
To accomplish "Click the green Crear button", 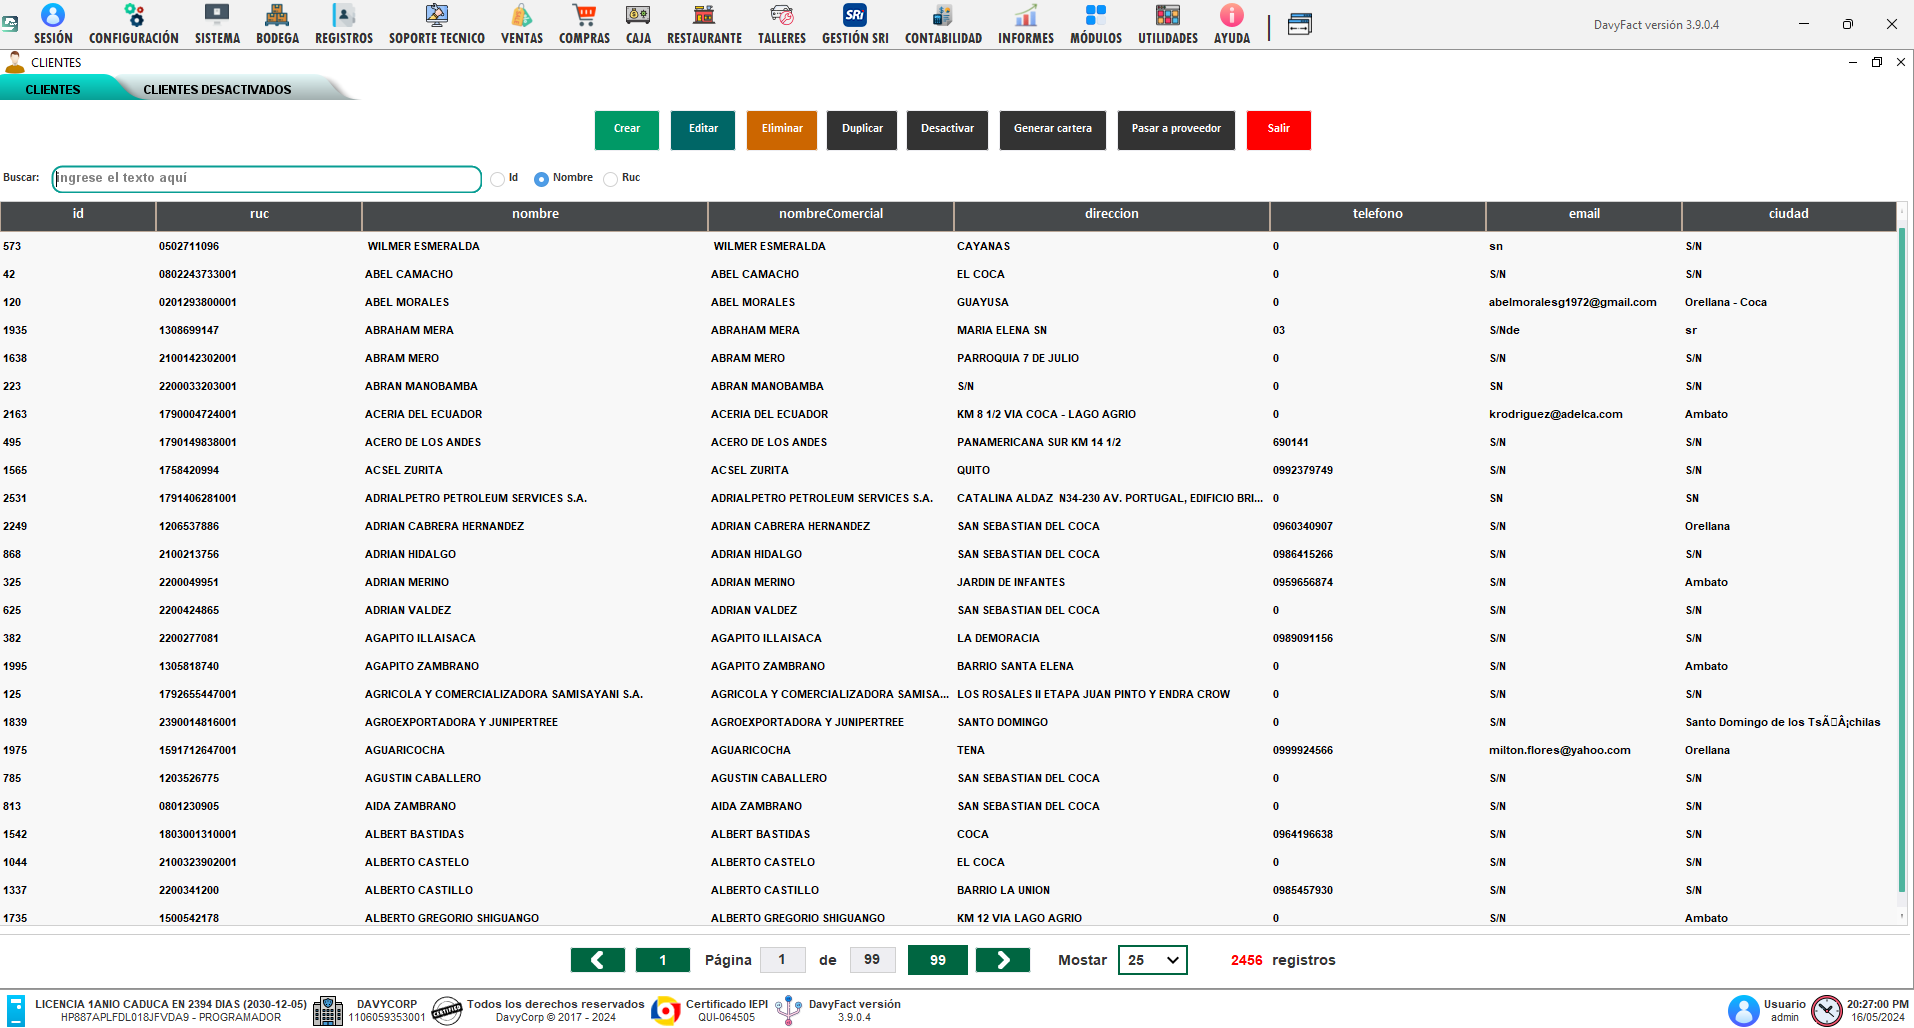I will click(627, 130).
